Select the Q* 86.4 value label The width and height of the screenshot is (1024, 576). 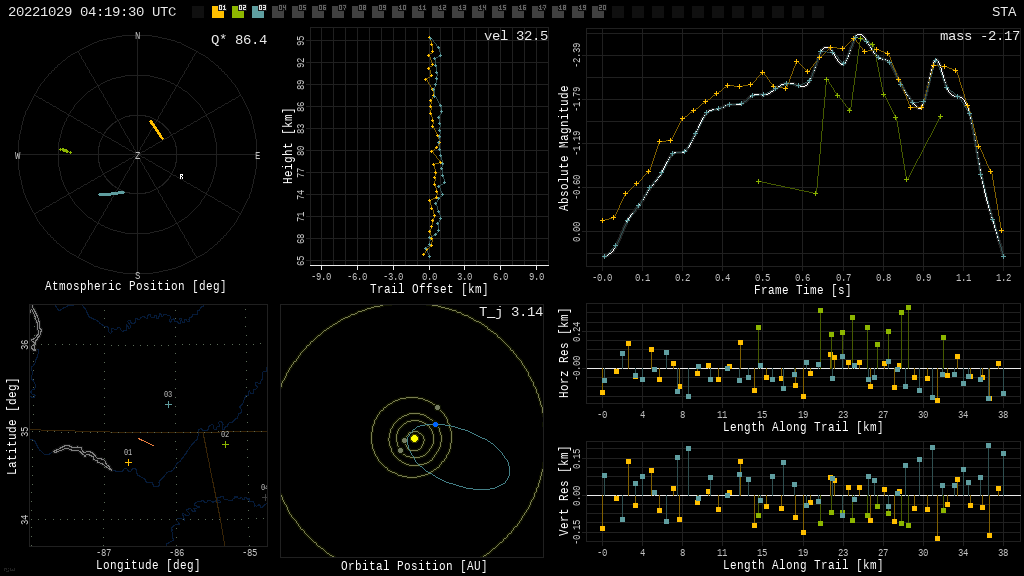238,40
